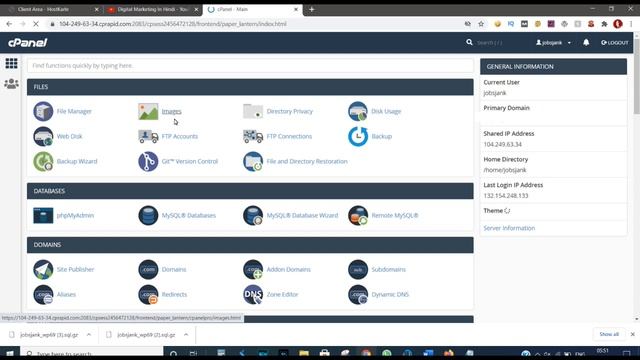Click the Zone Editor text link
Viewport: 640px width, 360px height.
pos(282,294)
